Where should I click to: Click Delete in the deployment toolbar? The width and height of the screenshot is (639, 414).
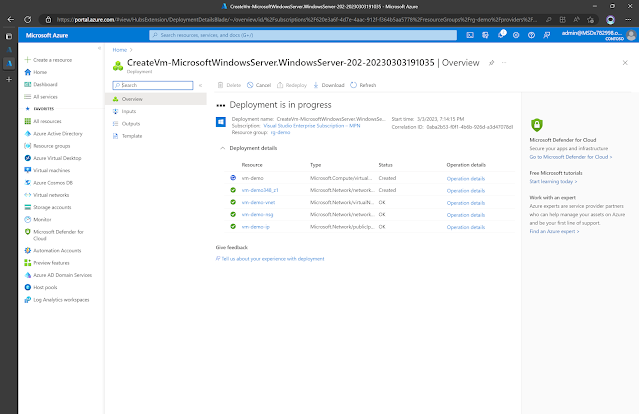pos(229,85)
